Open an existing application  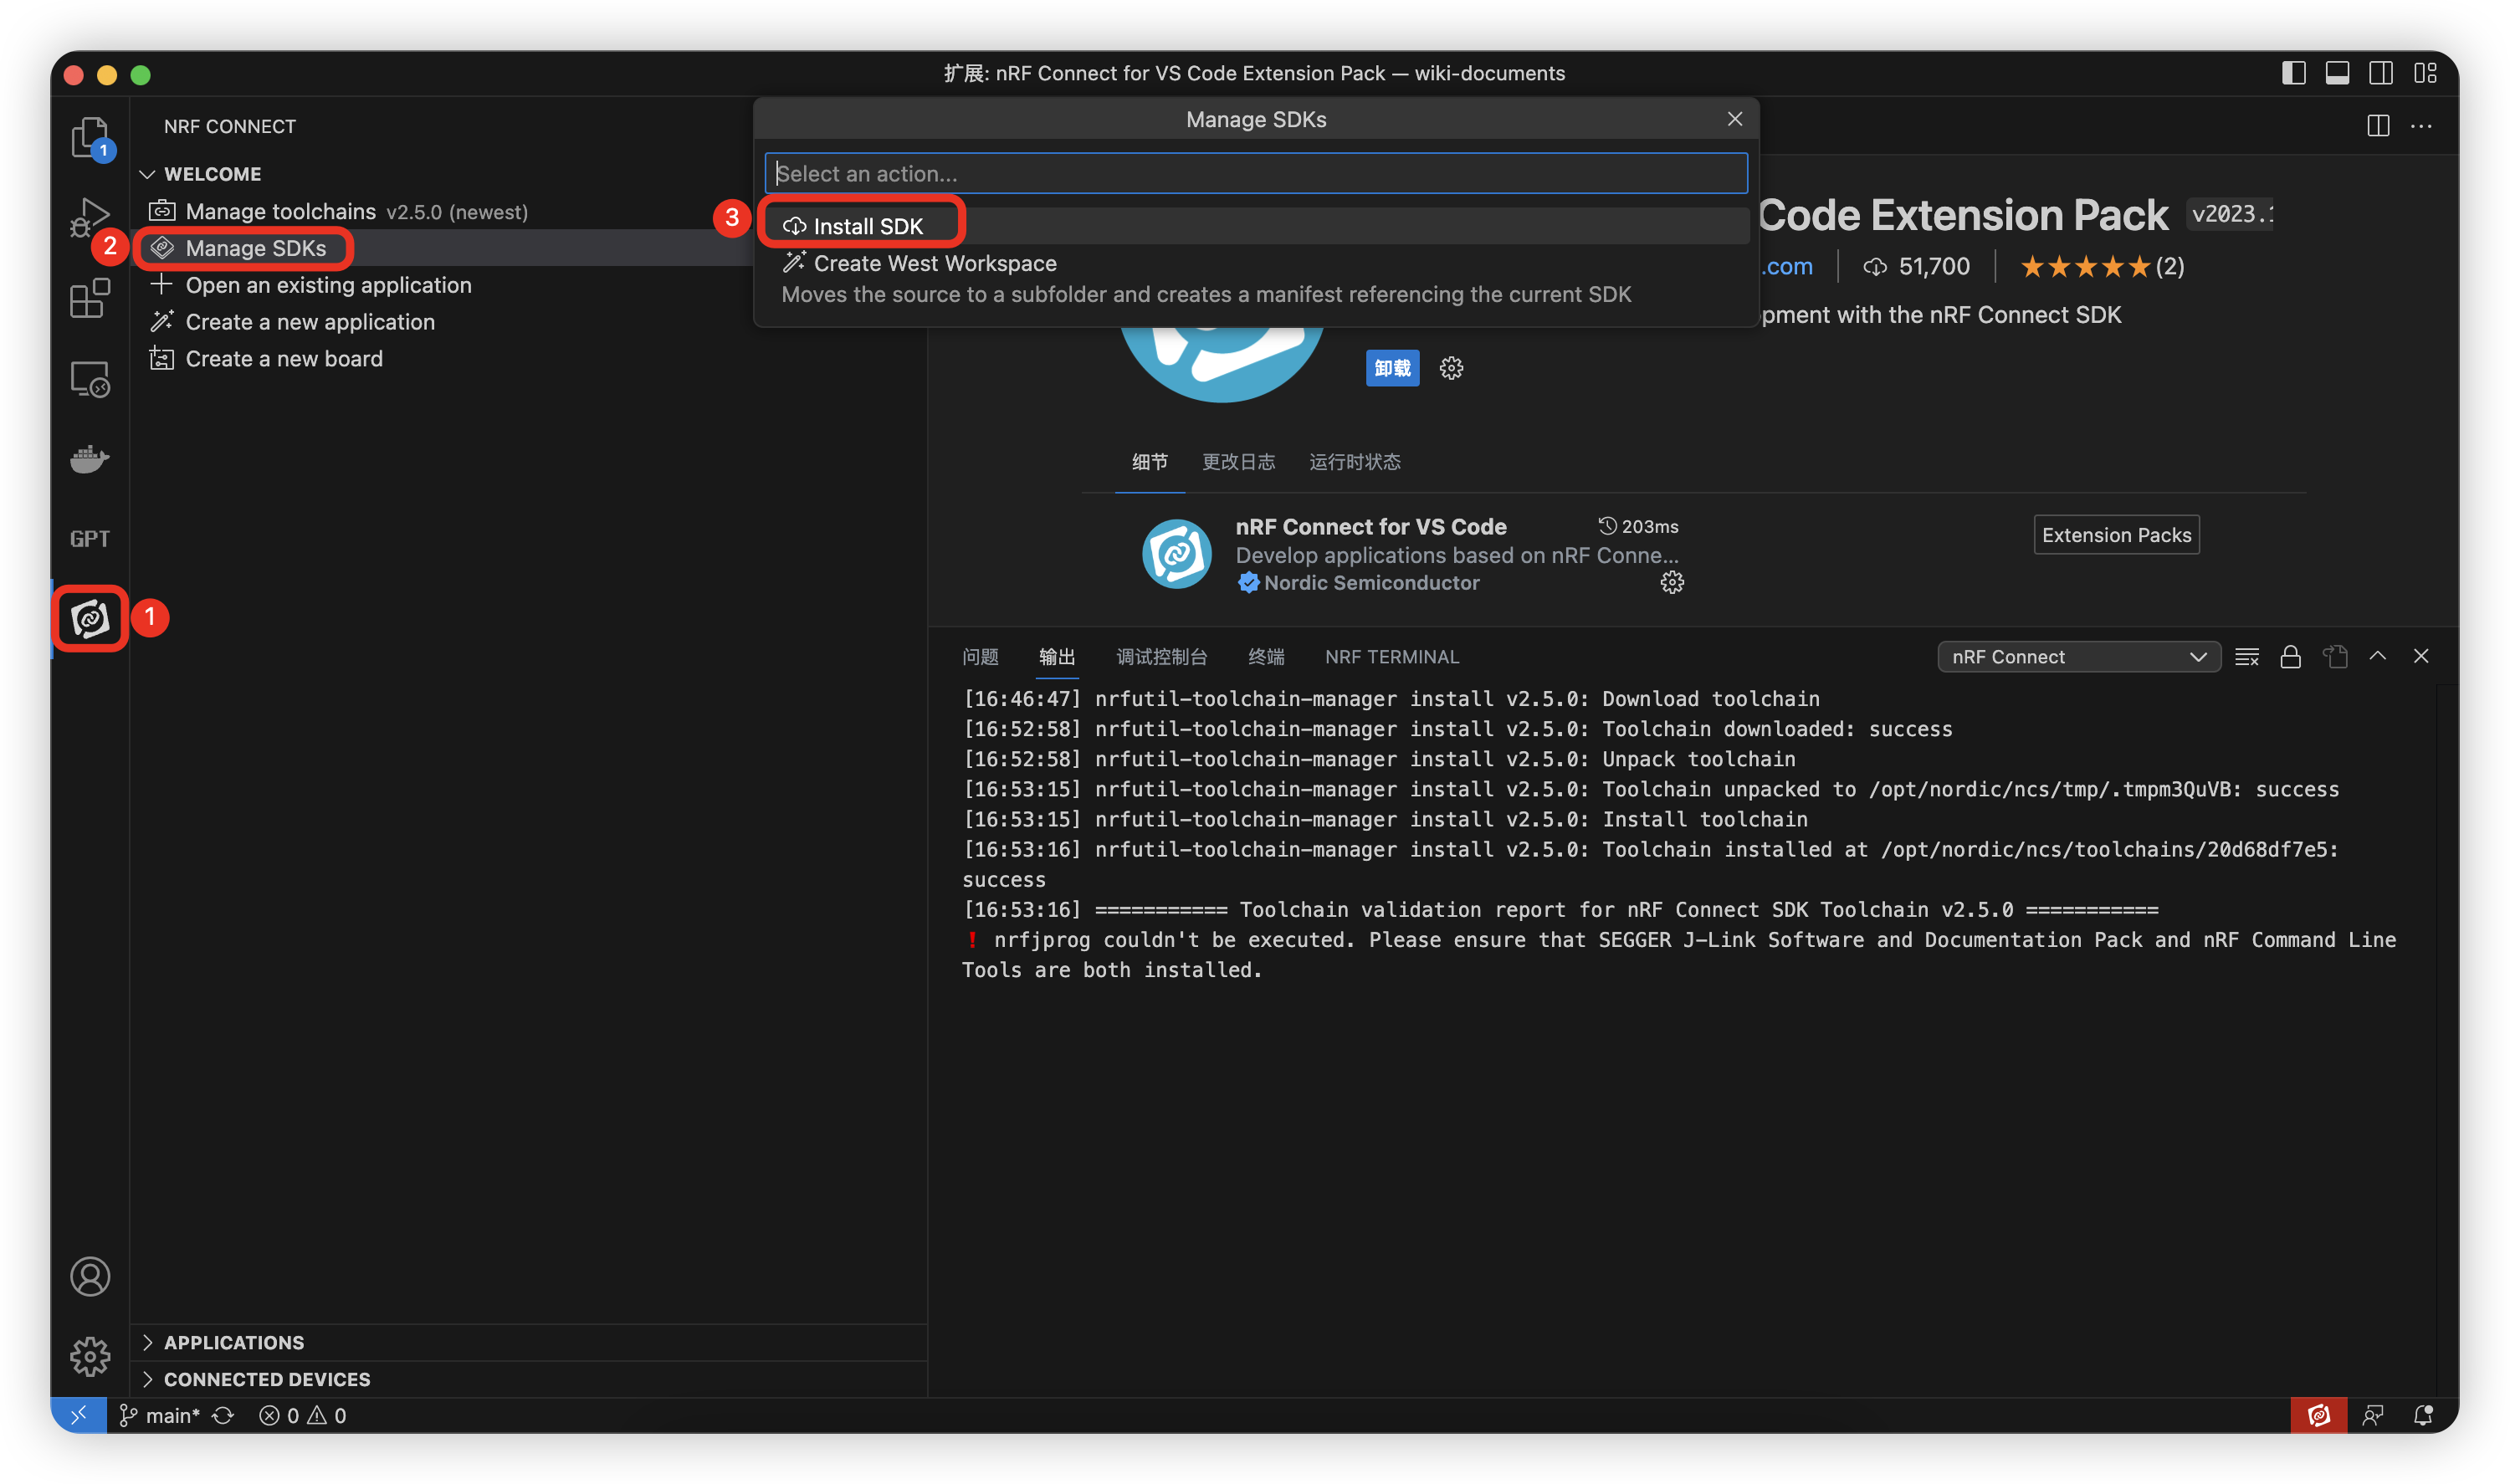click(327, 285)
